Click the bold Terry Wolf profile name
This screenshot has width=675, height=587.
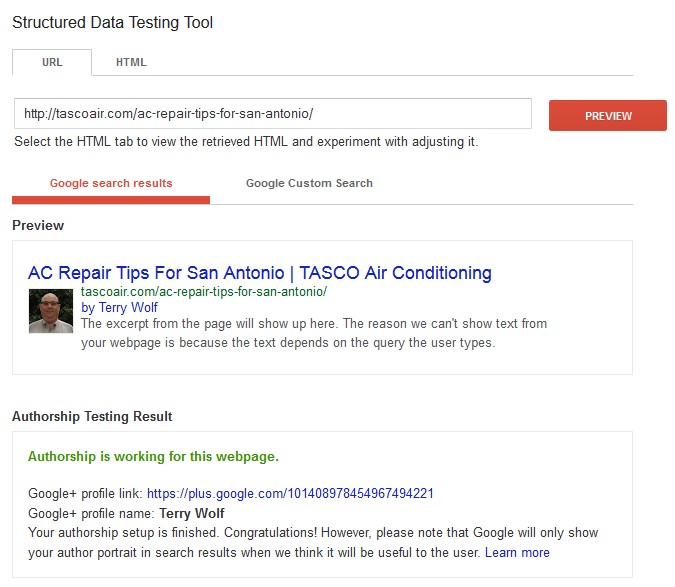tap(192, 513)
